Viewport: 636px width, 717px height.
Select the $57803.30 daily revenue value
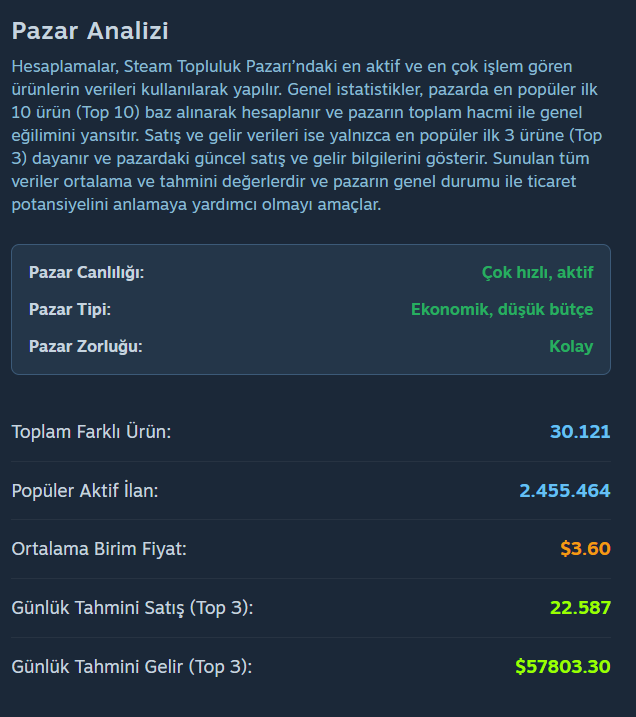click(x=562, y=667)
